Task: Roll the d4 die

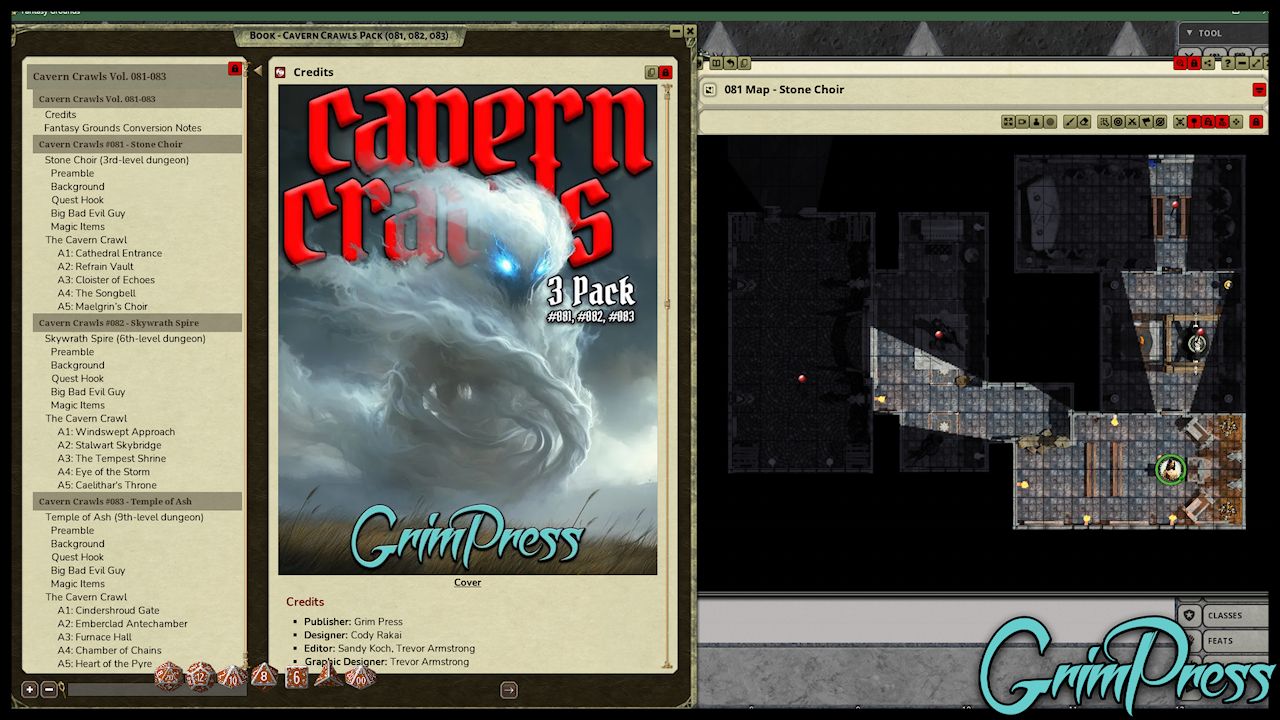Action: pos(328,675)
